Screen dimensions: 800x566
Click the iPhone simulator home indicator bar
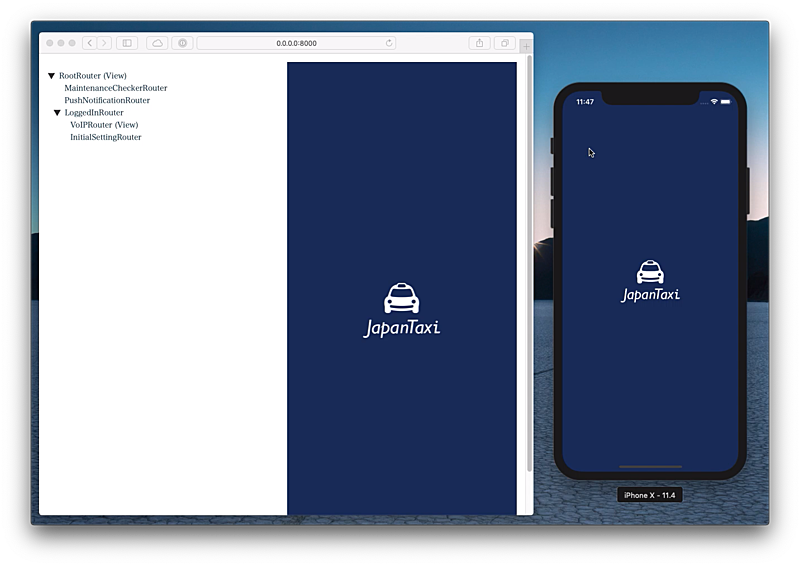coord(650,466)
